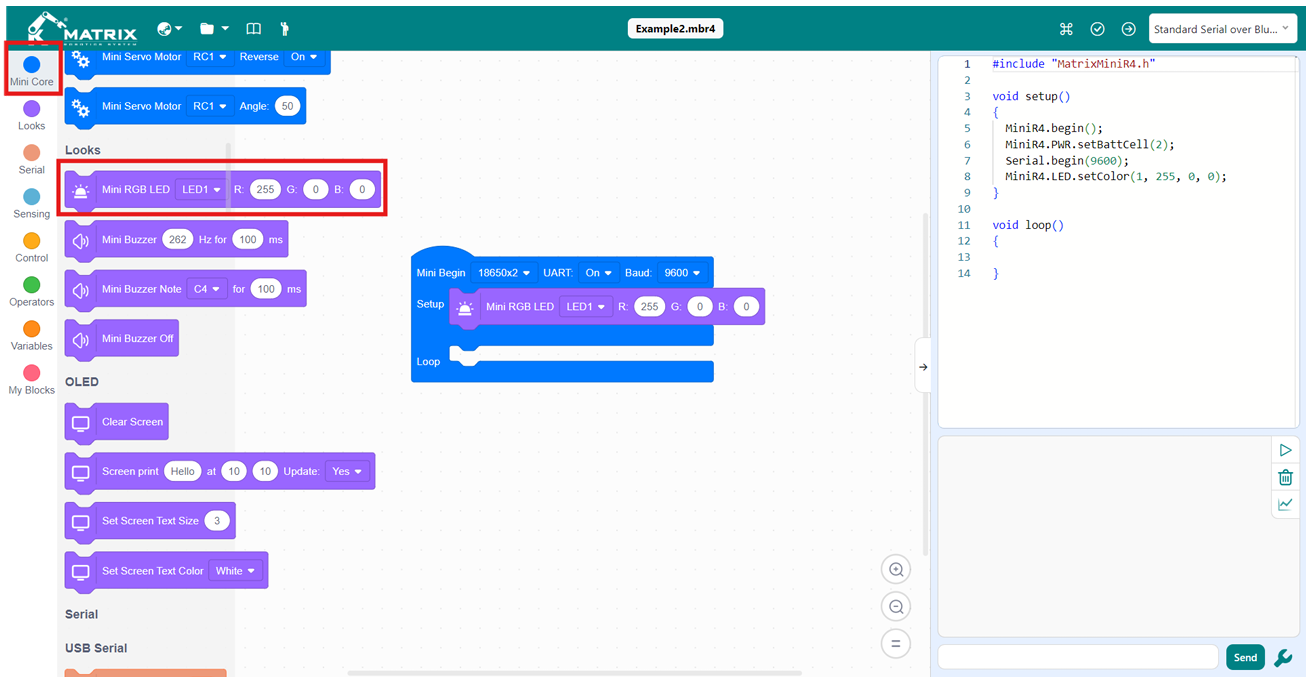Select the Operators category
Viewport: 1310px width, 691px height.
pyautogui.click(x=32, y=291)
